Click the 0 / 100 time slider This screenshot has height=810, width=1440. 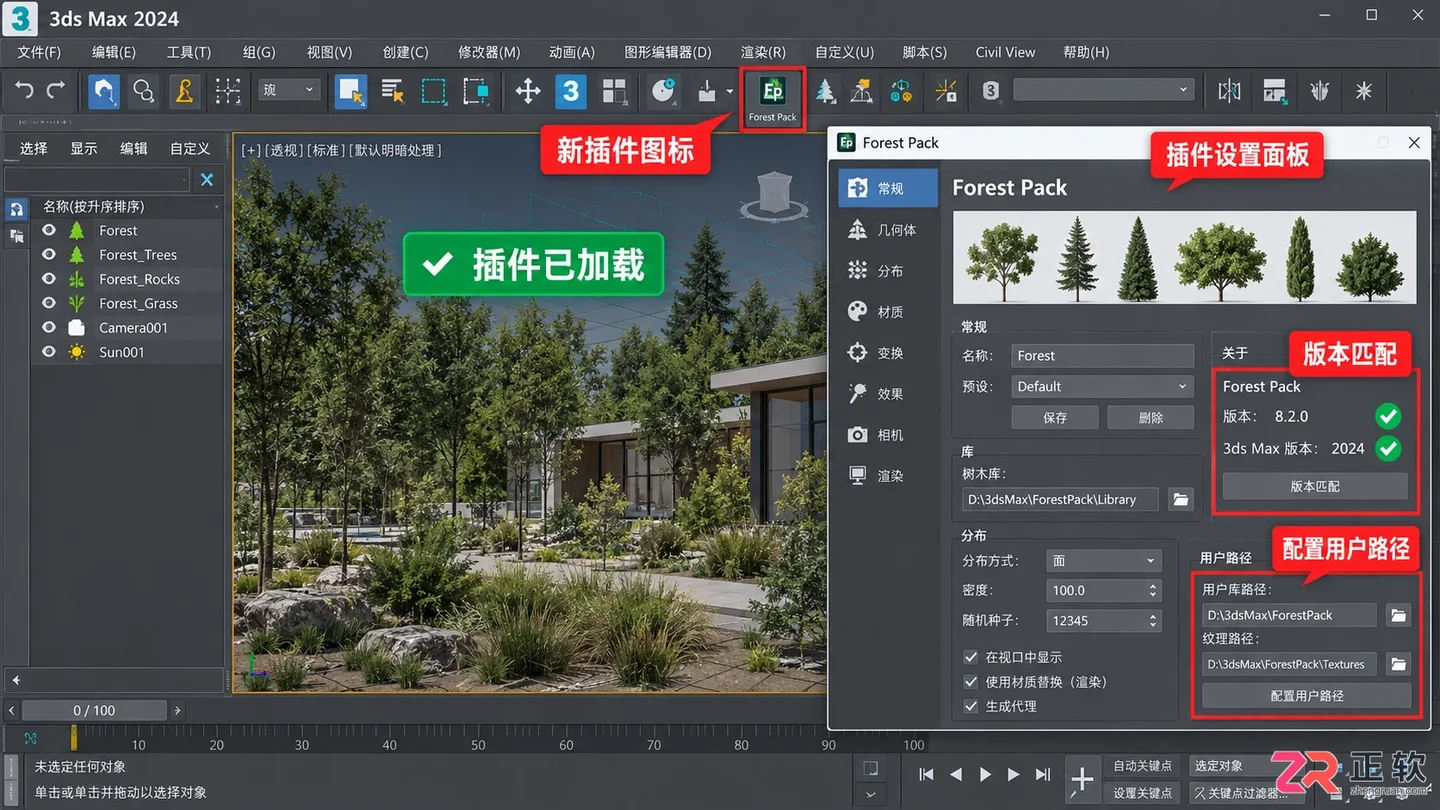point(94,710)
